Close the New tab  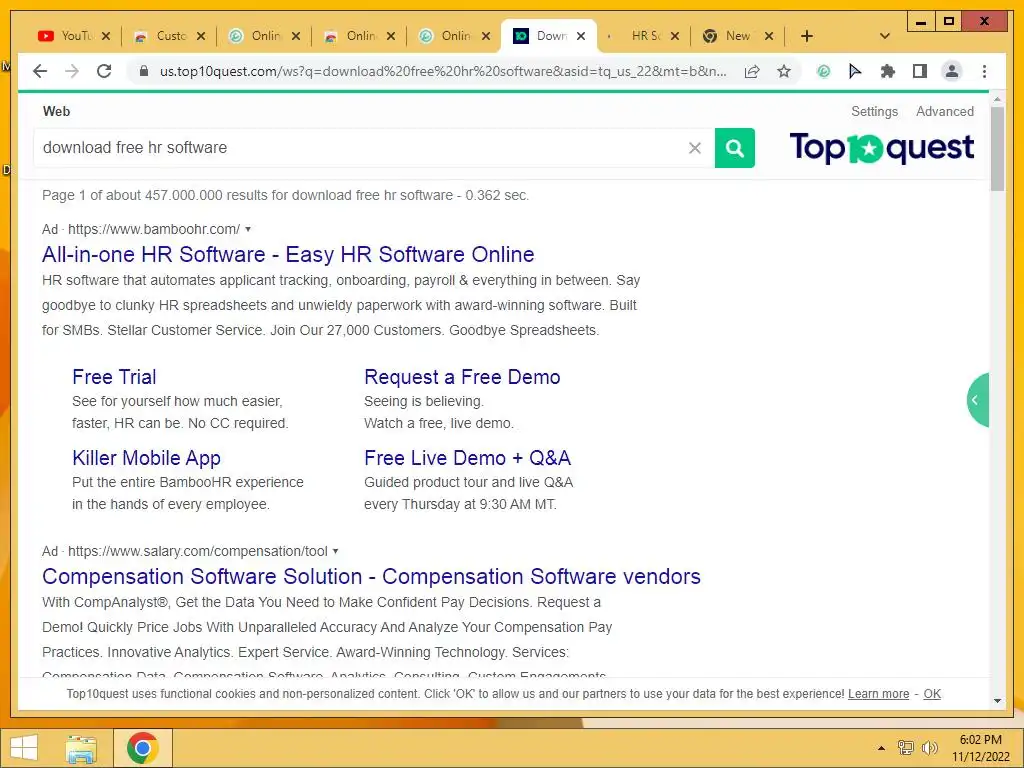(x=769, y=36)
